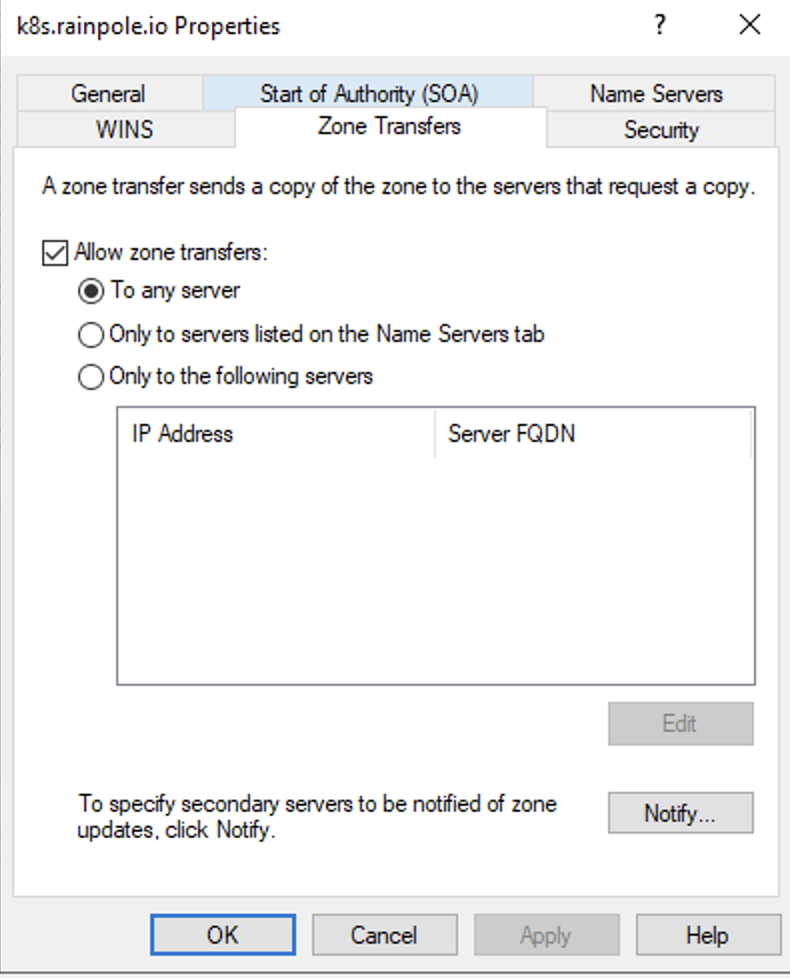Open the Security tab
Screen dimensions: 790x978
click(661, 130)
